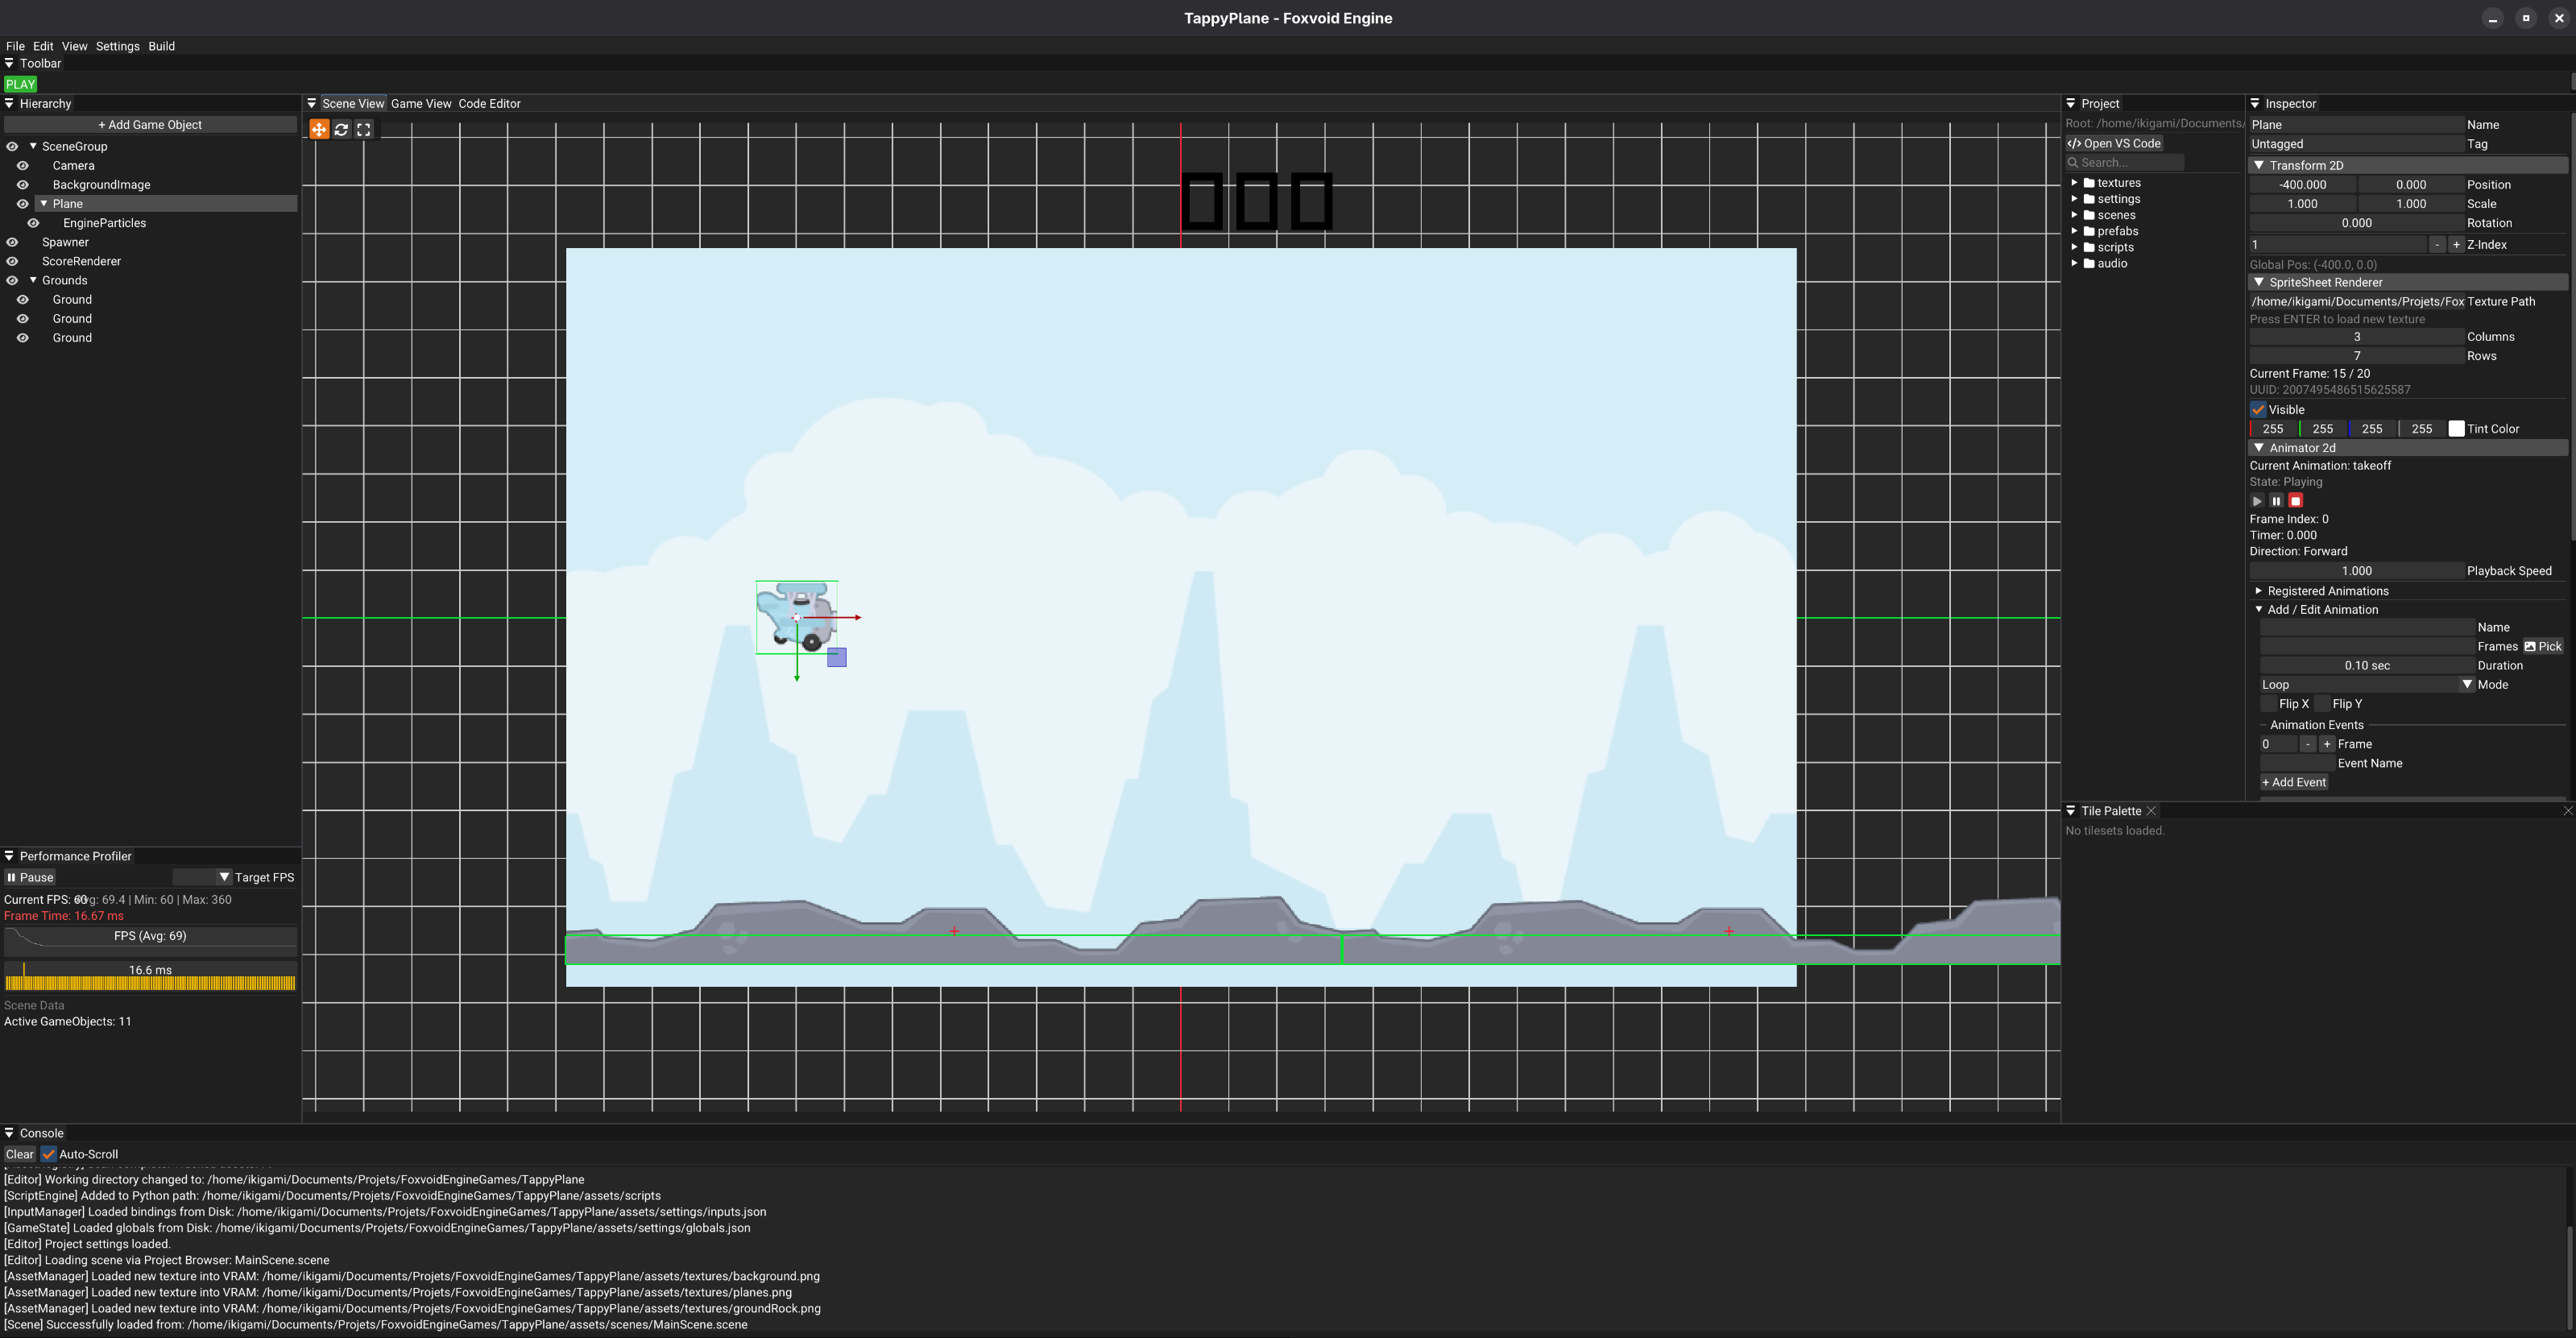Click the green PLAY button
Screen dimensions: 2576x1338
tap(20, 84)
